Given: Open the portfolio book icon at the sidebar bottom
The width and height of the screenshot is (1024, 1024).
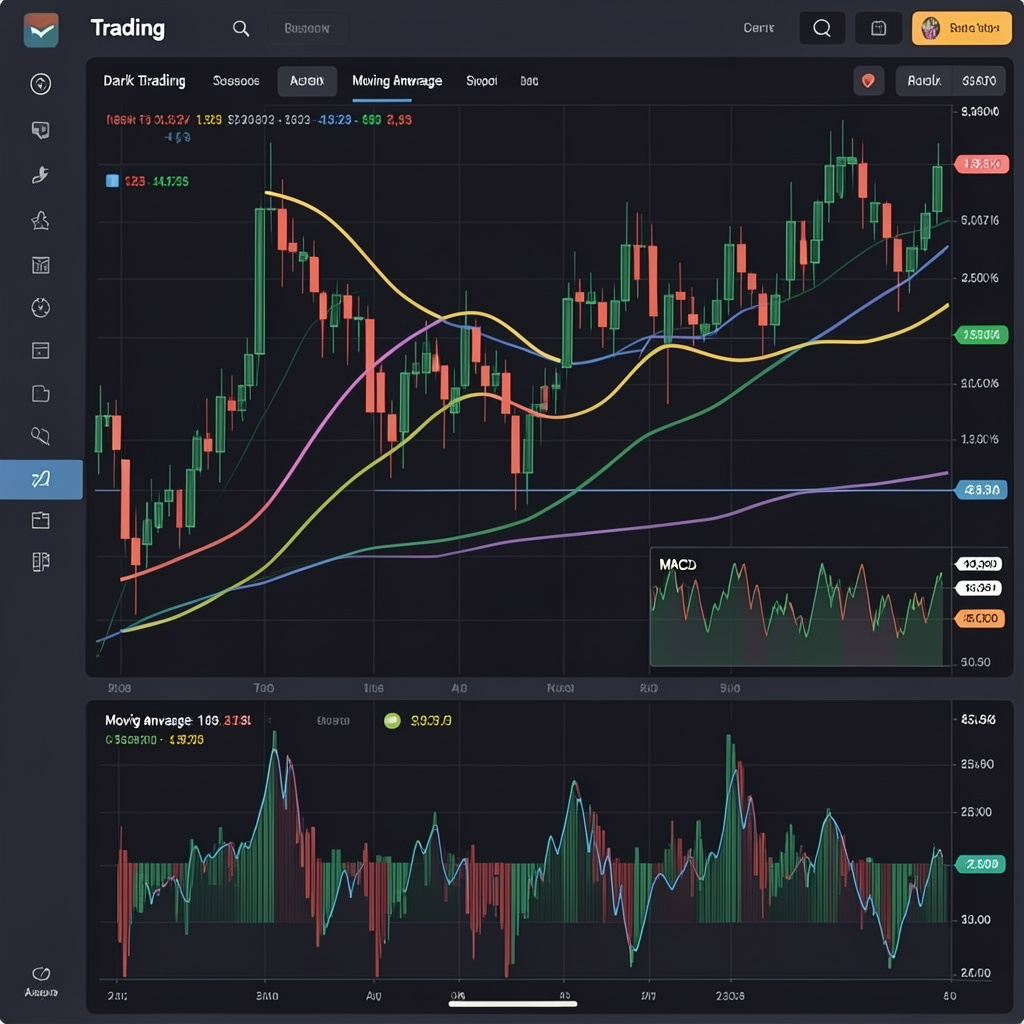Looking at the screenshot, I should click(x=40, y=561).
